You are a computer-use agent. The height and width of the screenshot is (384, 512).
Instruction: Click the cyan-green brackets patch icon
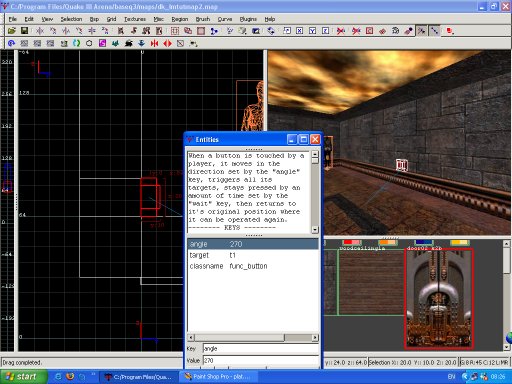point(76,43)
